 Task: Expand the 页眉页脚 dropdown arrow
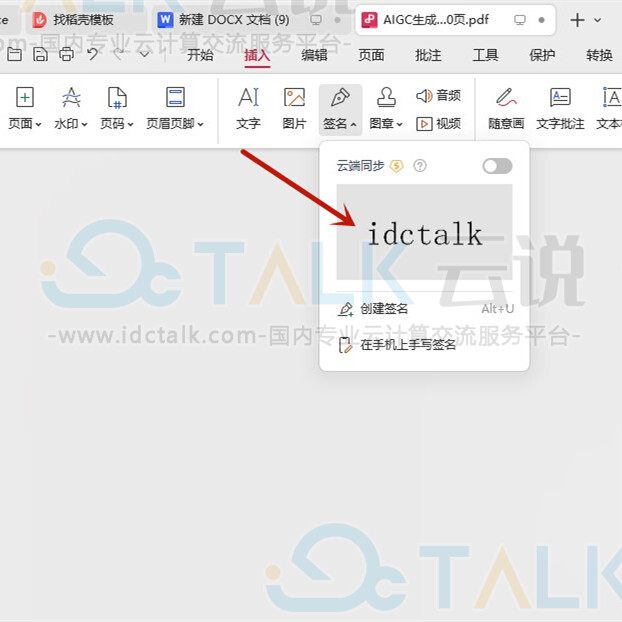[201, 125]
